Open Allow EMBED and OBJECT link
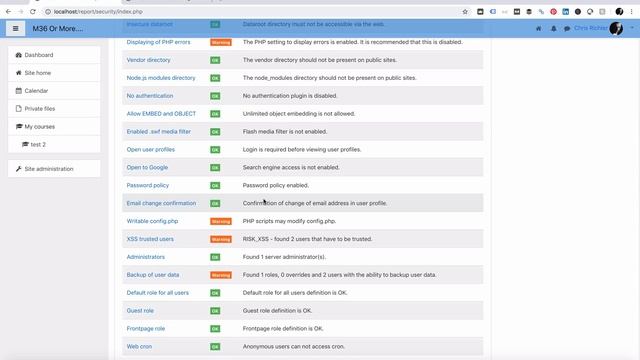Image resolution: width=640 pixels, height=360 pixels. pos(161,114)
